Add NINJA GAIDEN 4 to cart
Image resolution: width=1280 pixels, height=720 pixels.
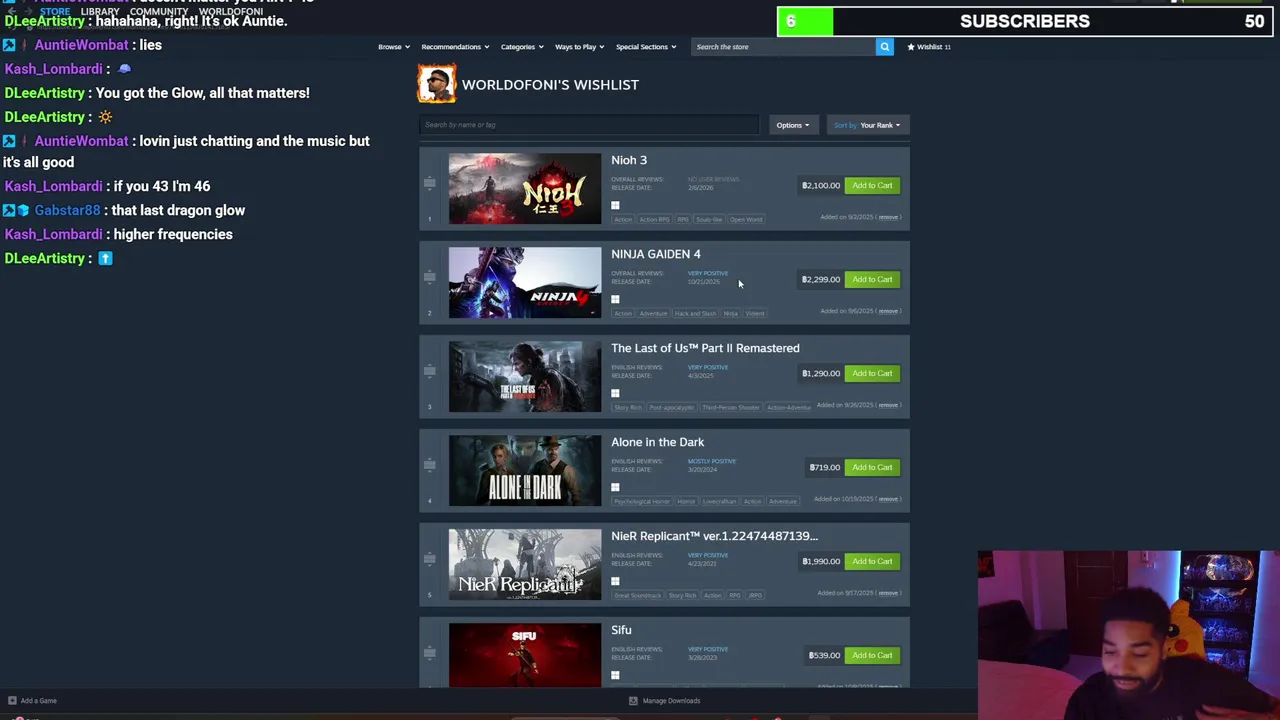(872, 279)
